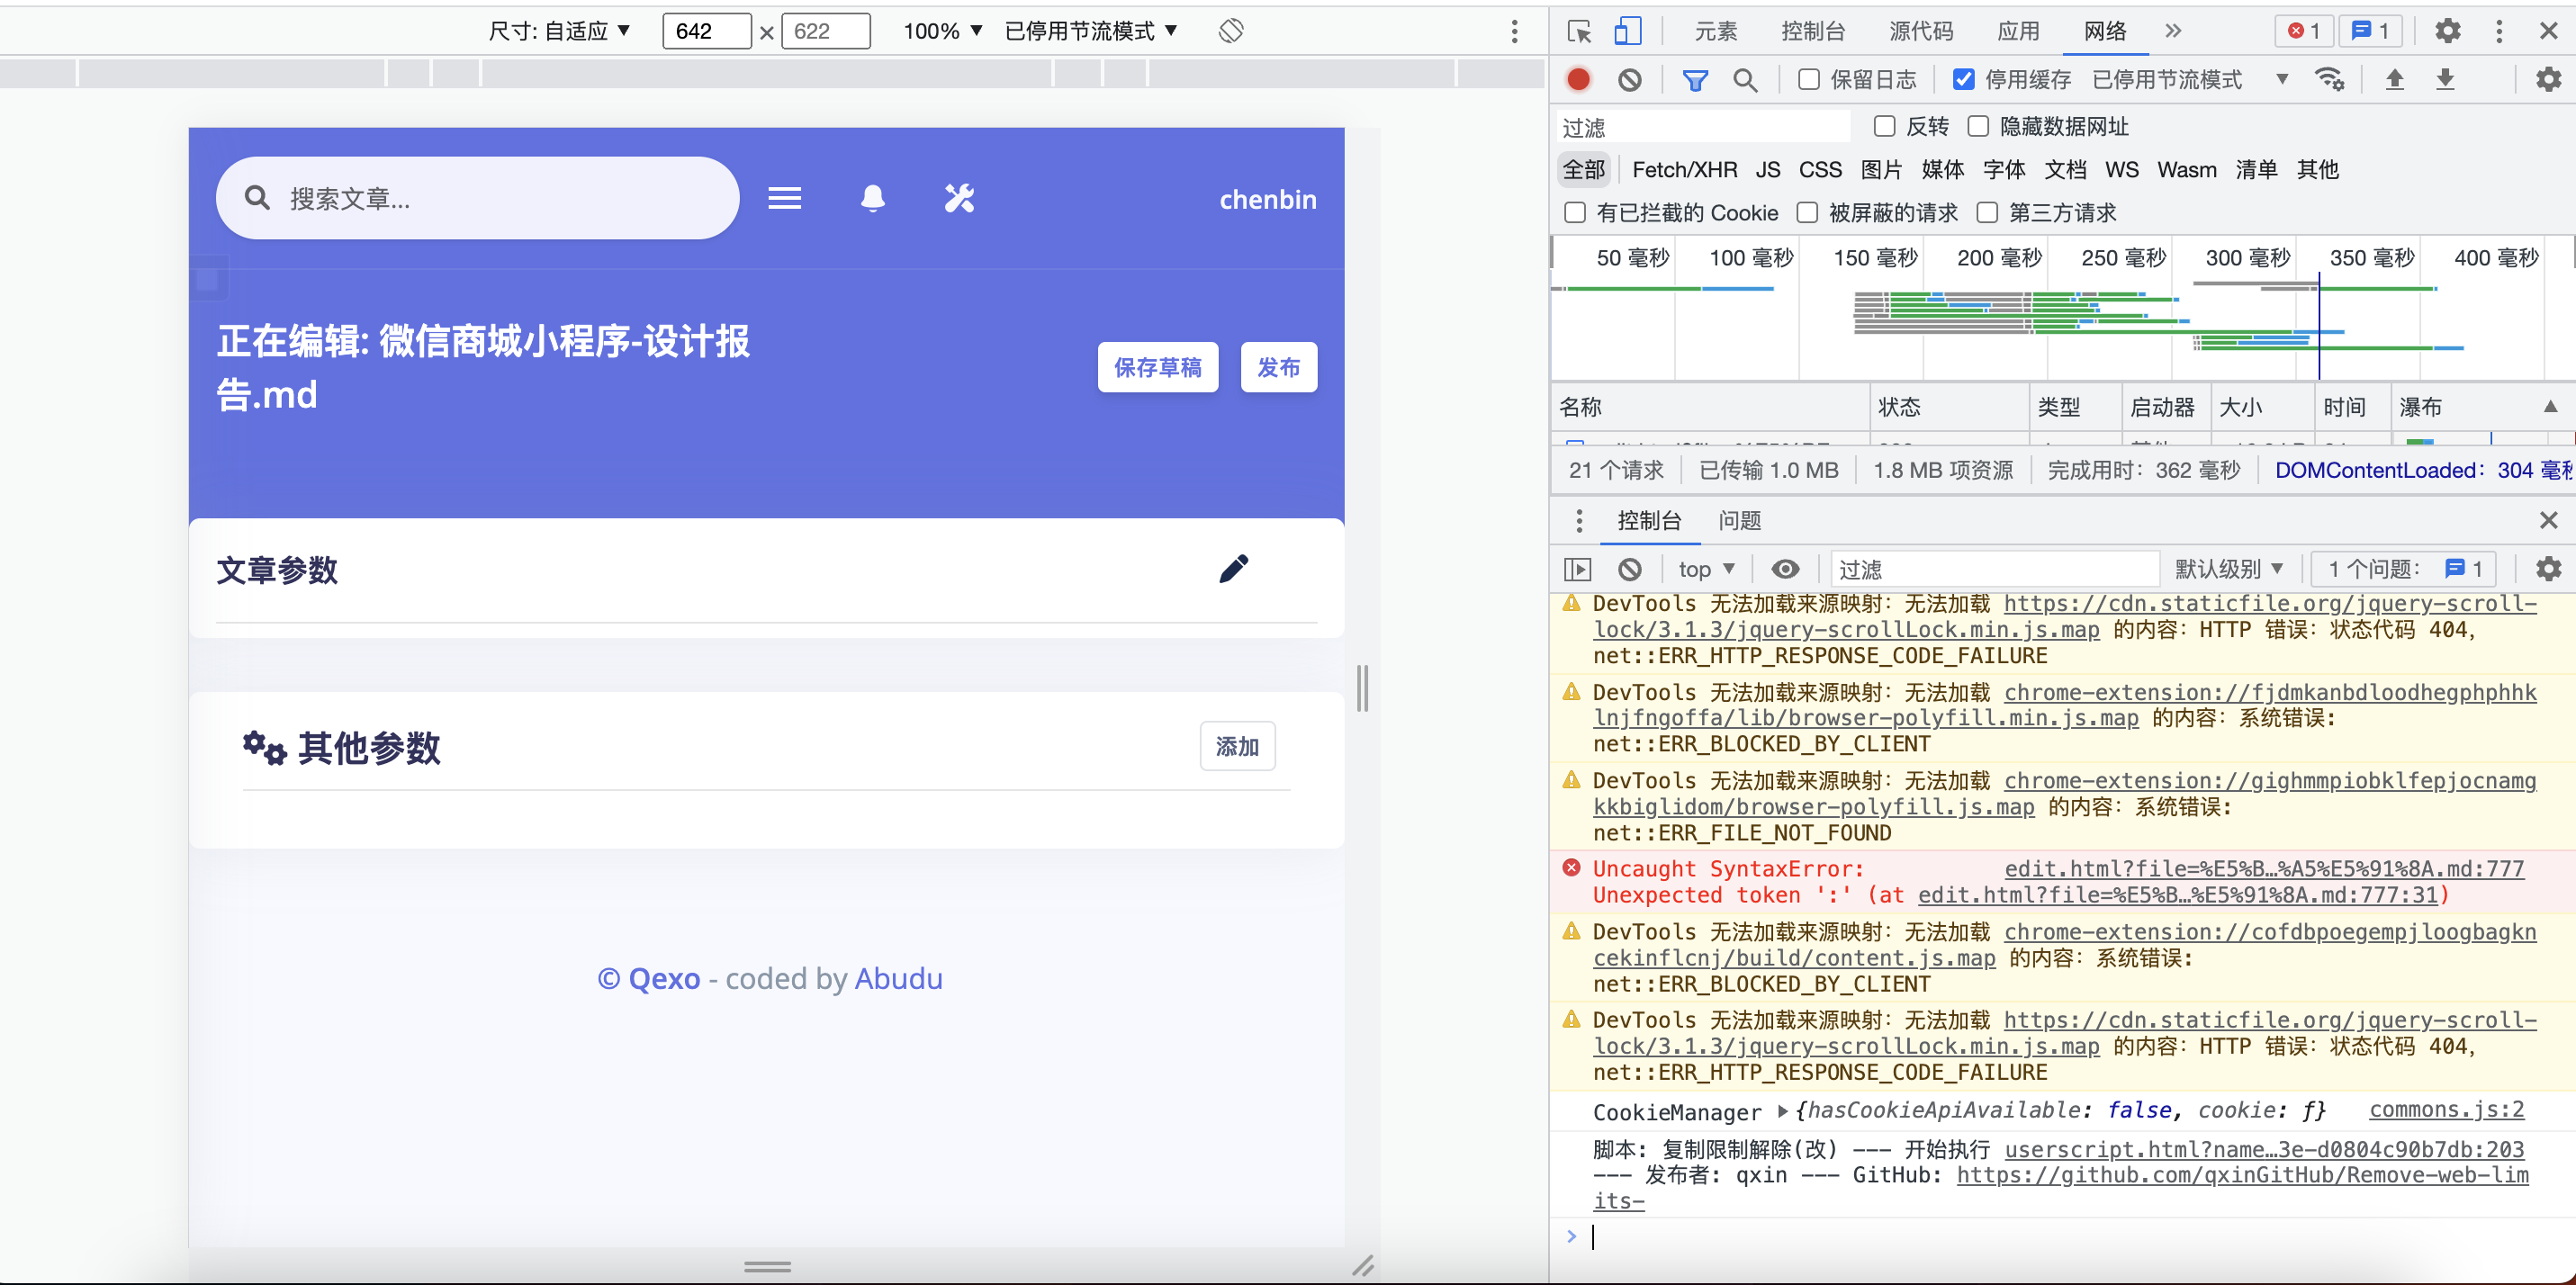
Task: Open device toolbar 已停用节流模式 dropdown
Action: click(x=1090, y=31)
